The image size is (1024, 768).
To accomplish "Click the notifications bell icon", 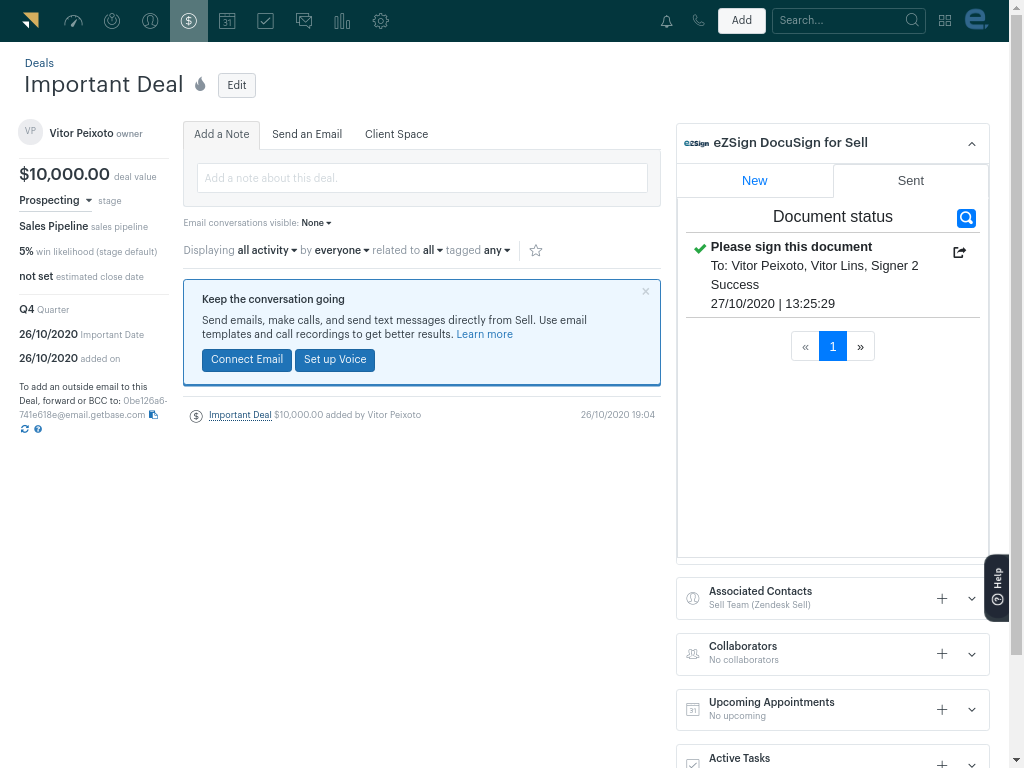I will pos(667,21).
